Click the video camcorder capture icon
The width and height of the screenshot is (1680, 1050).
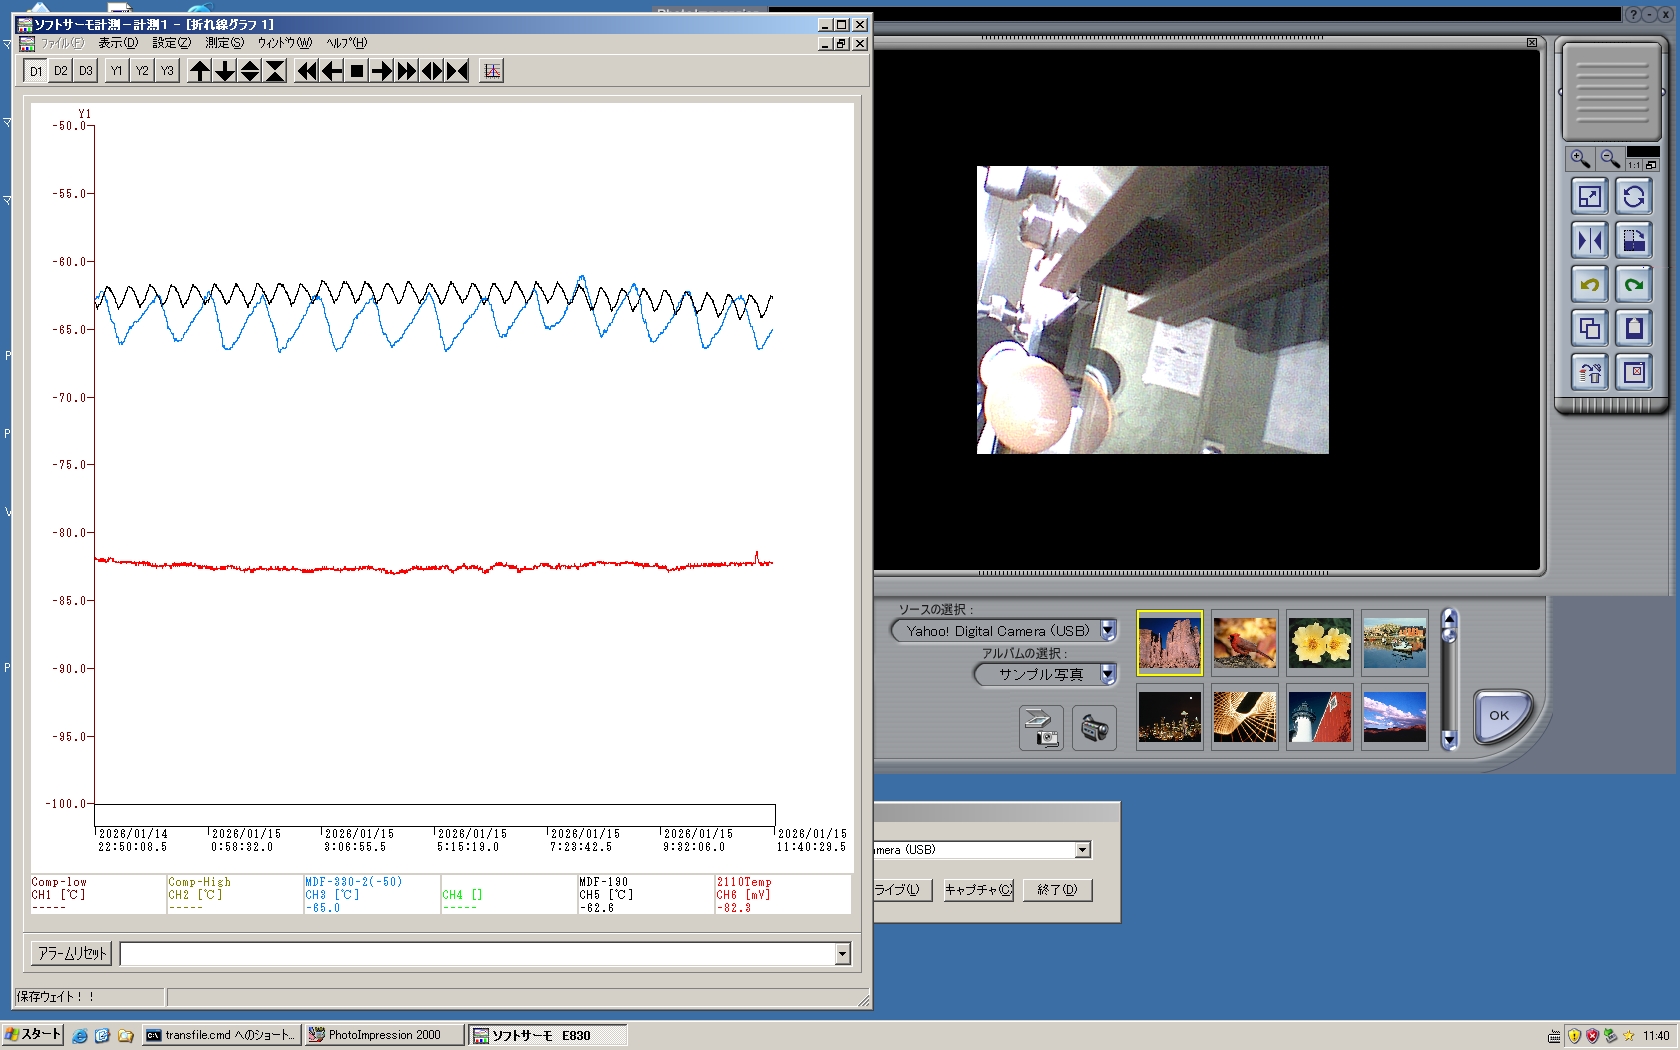point(1094,728)
